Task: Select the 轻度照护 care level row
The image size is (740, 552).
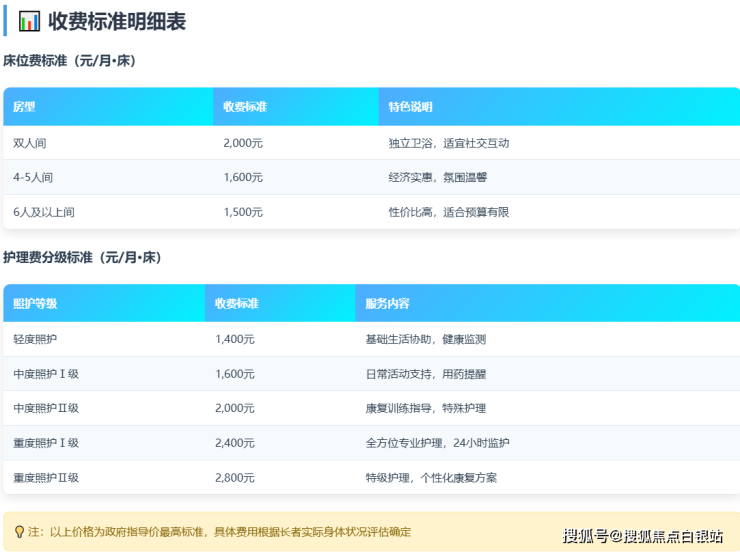Action: click(x=35, y=339)
